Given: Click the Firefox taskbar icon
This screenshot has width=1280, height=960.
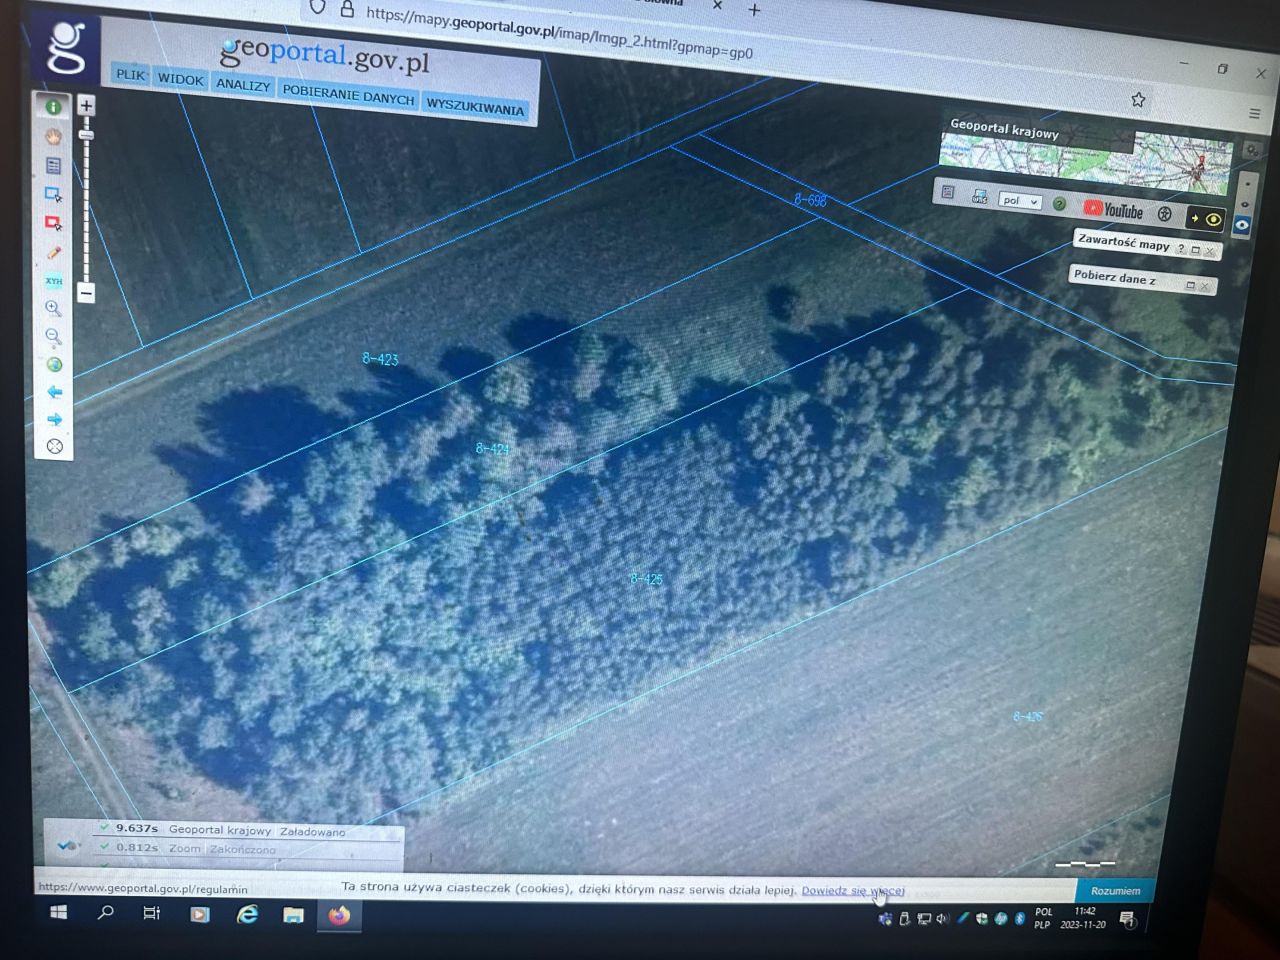Looking at the screenshot, I should pyautogui.click(x=340, y=915).
